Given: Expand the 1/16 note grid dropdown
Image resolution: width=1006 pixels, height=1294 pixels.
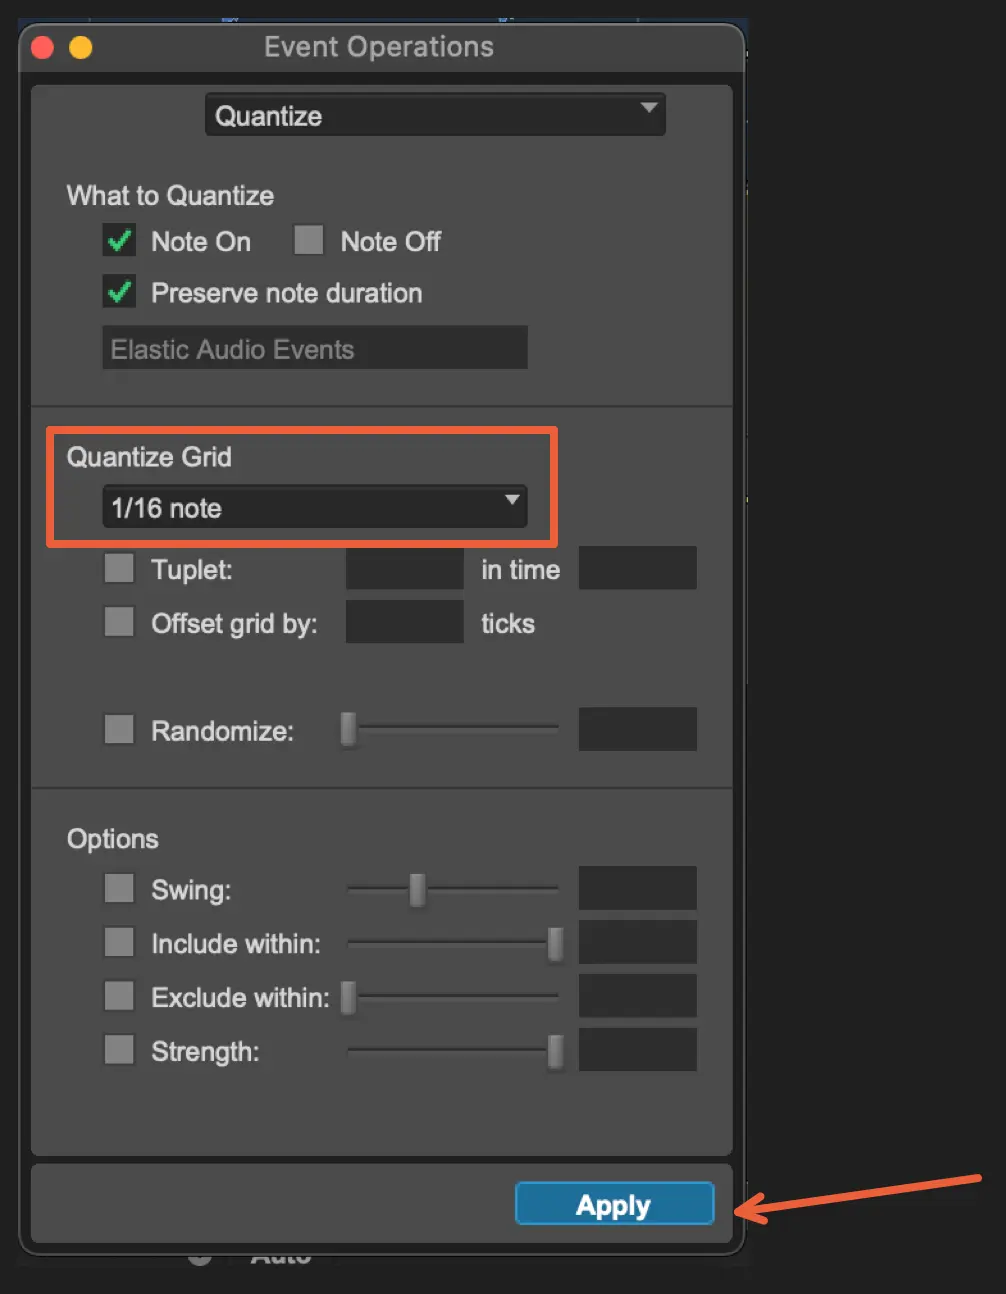Looking at the screenshot, I should point(315,508).
